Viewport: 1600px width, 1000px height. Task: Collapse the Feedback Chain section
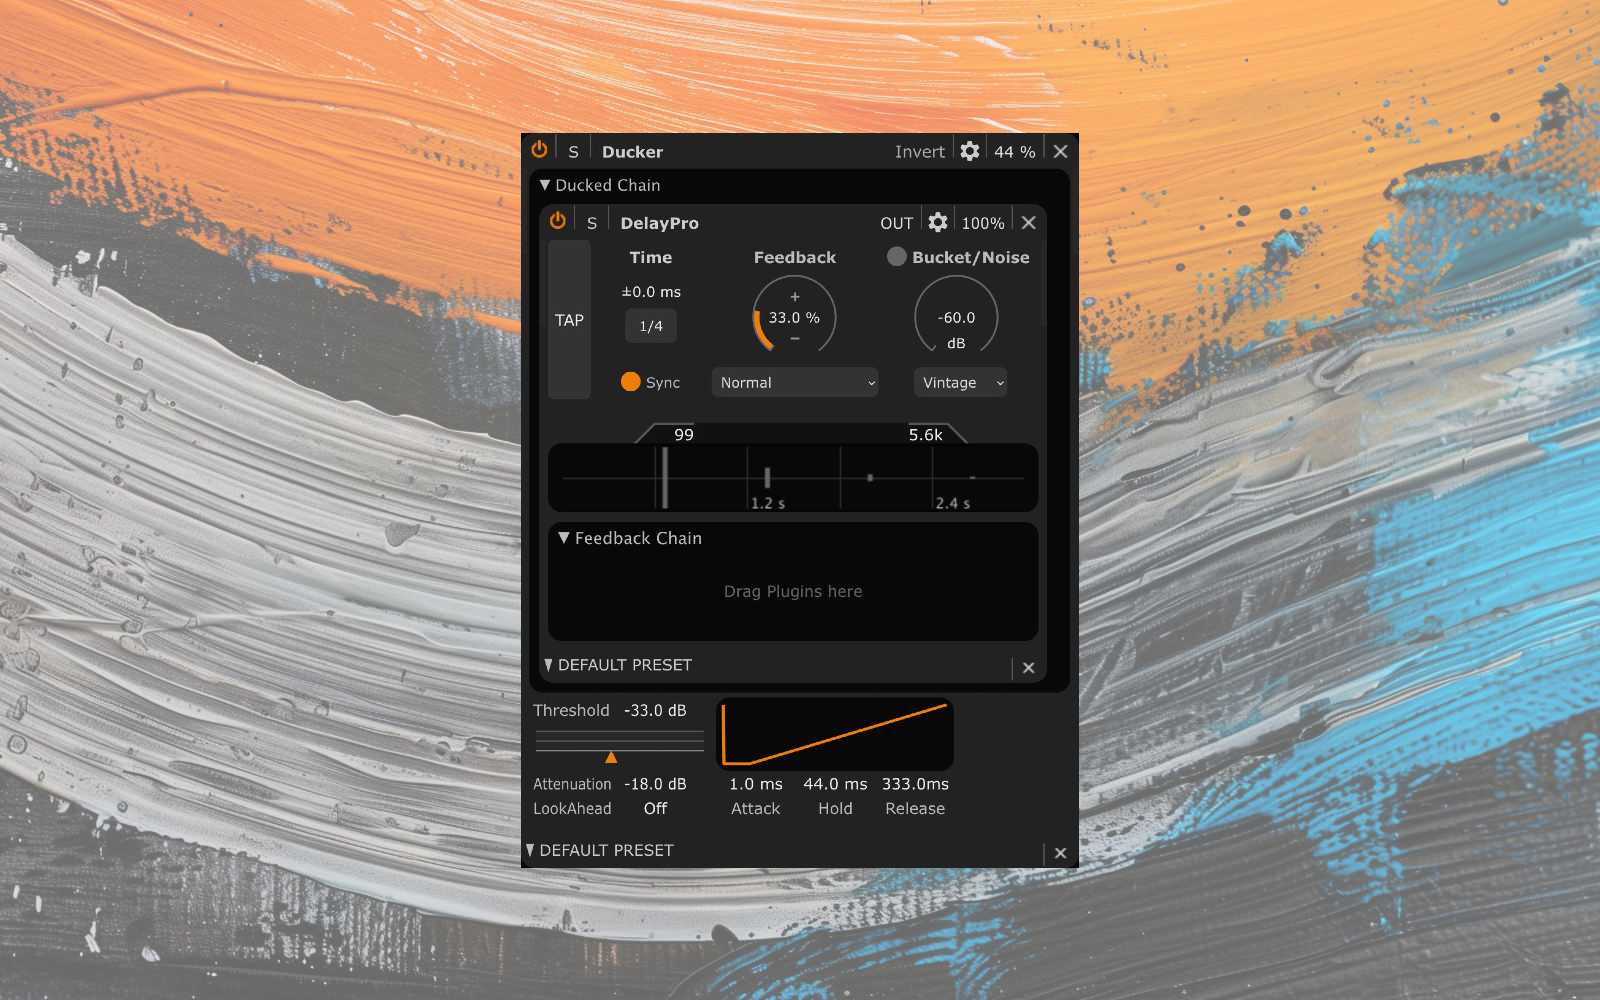click(x=564, y=538)
